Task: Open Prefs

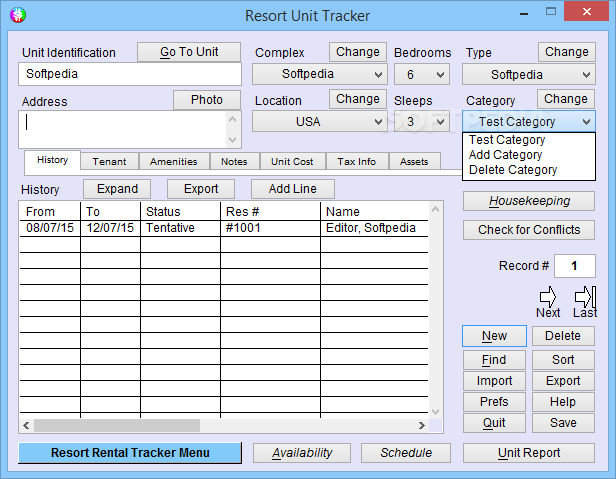Action: [494, 402]
